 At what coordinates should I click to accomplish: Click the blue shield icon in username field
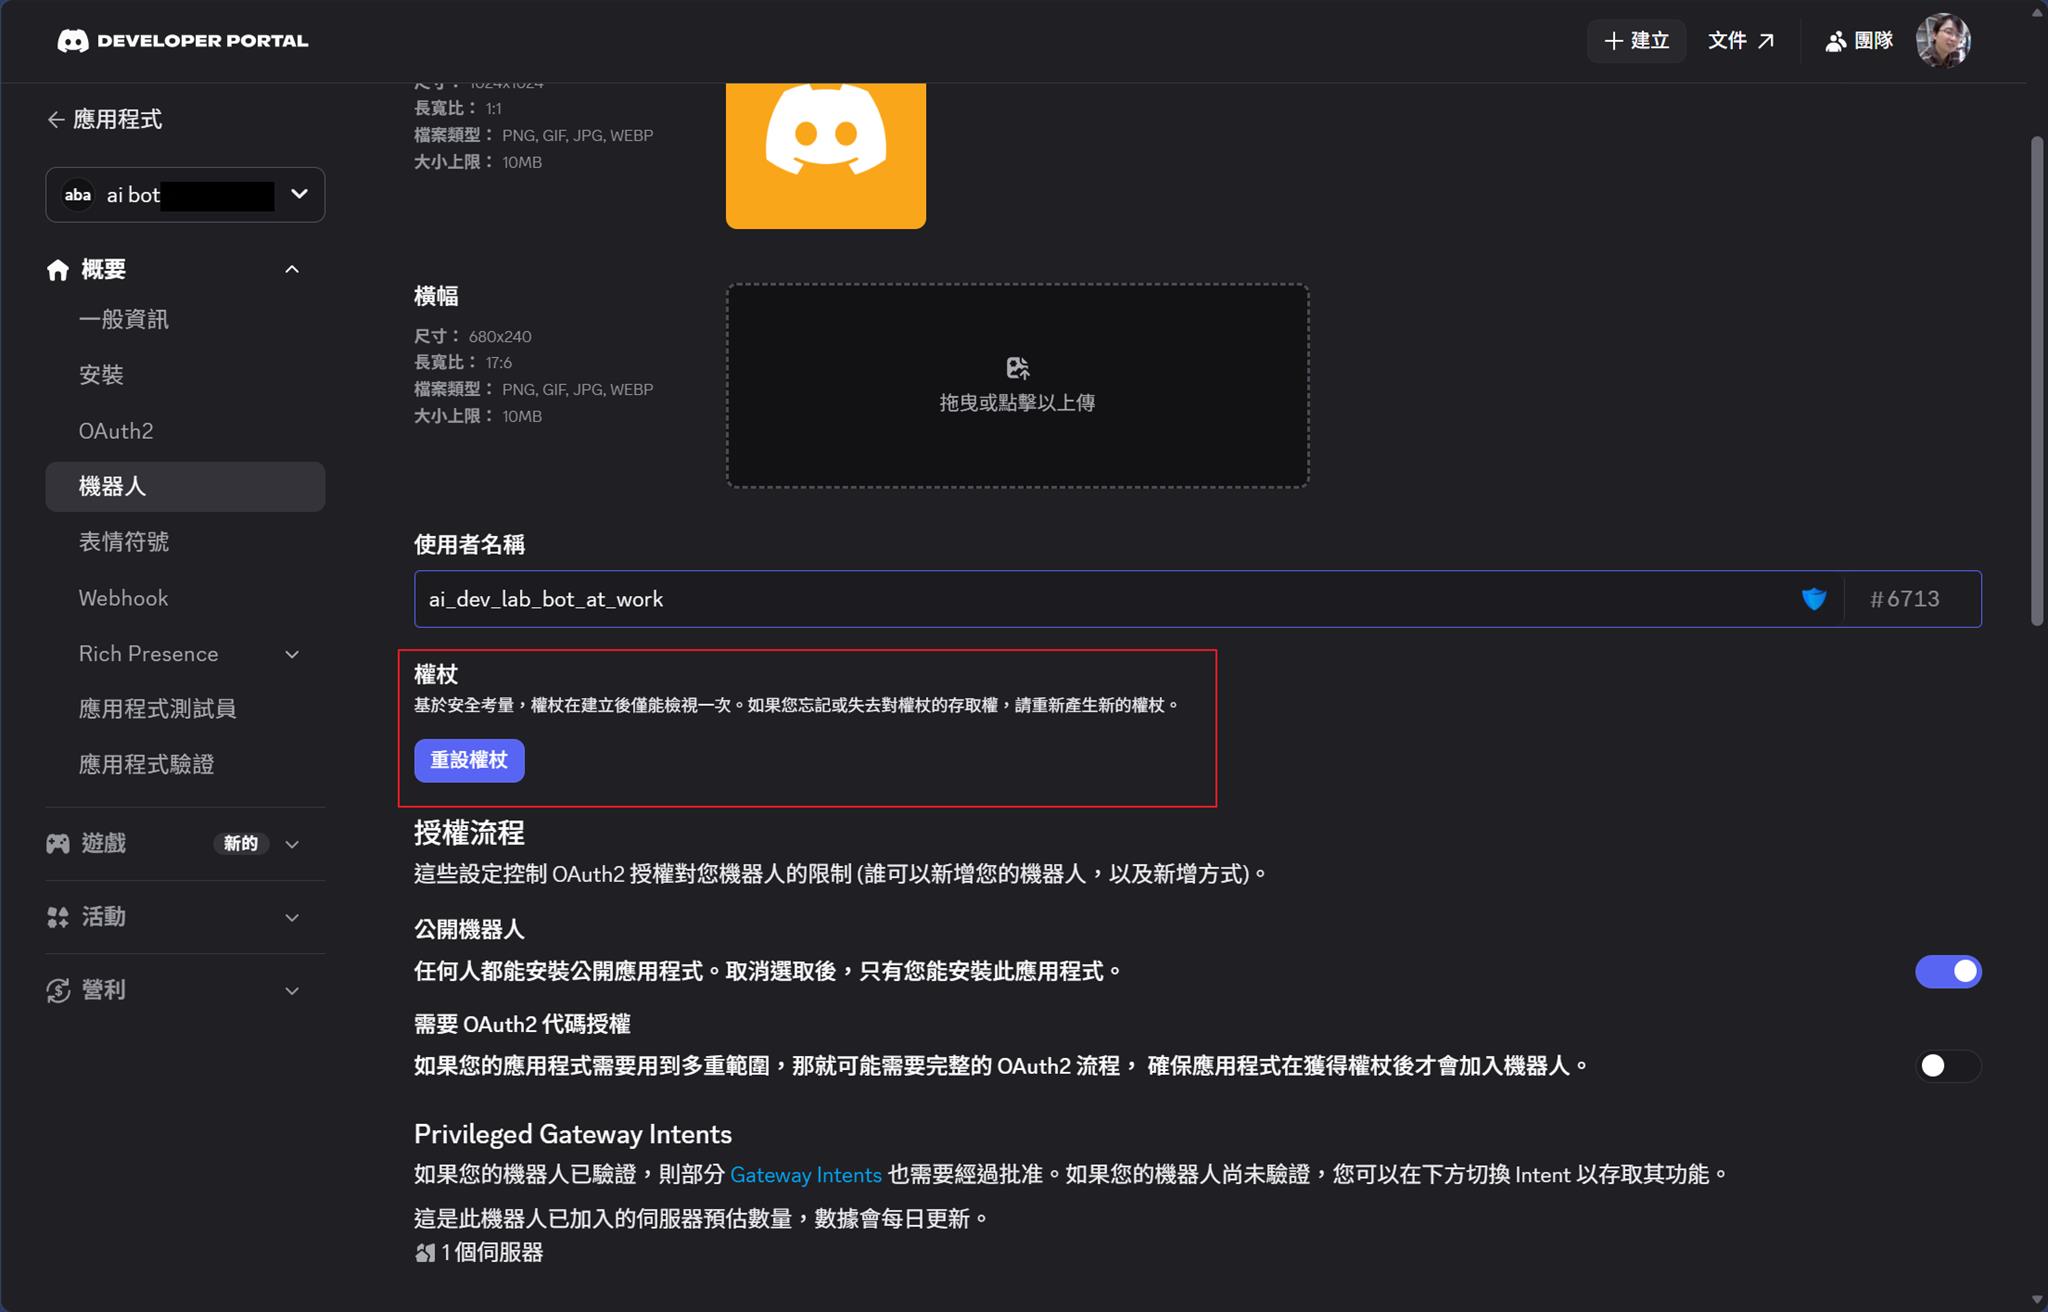(1813, 599)
